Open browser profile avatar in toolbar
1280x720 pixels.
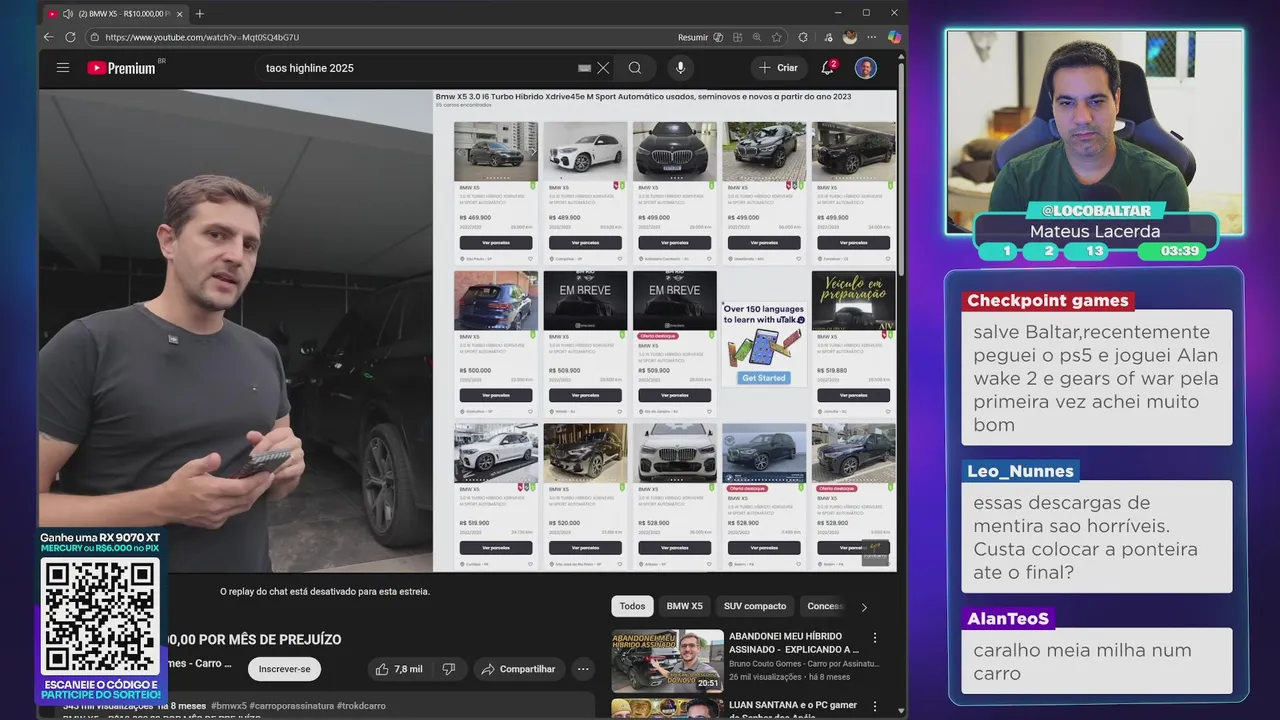(850, 37)
